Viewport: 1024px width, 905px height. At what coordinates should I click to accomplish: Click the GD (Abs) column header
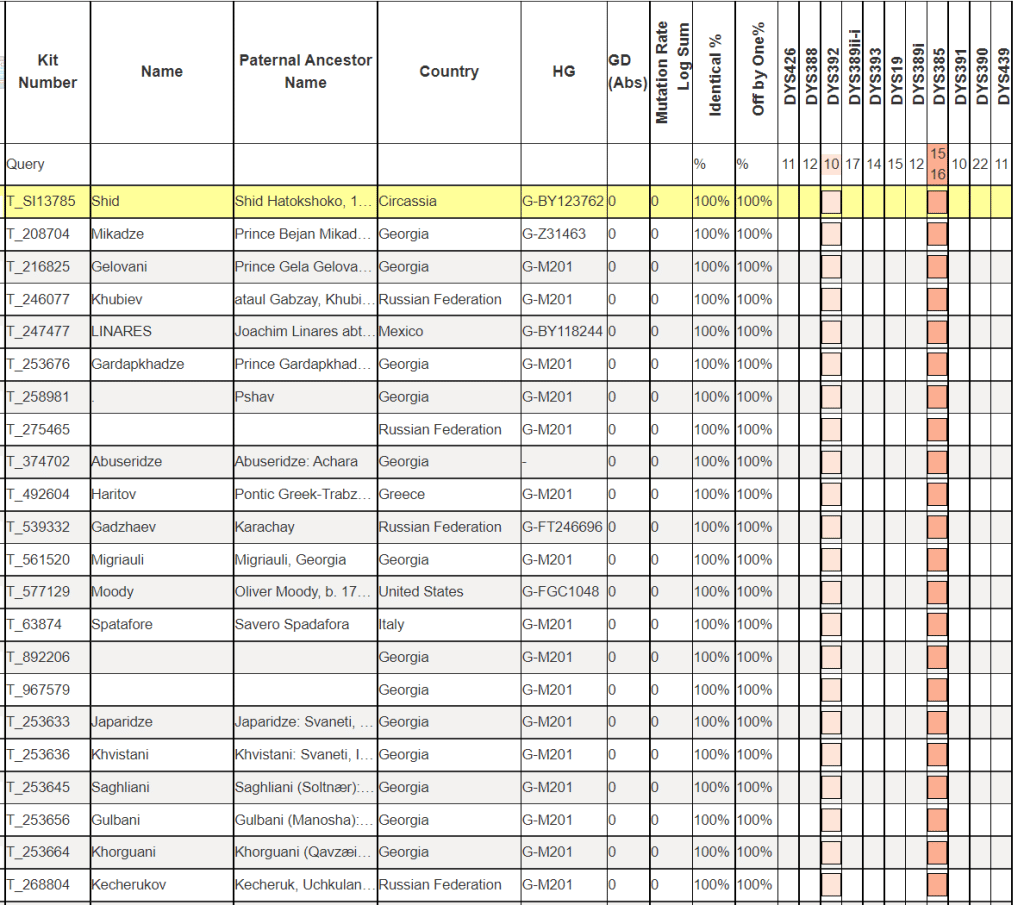pyautogui.click(x=627, y=72)
